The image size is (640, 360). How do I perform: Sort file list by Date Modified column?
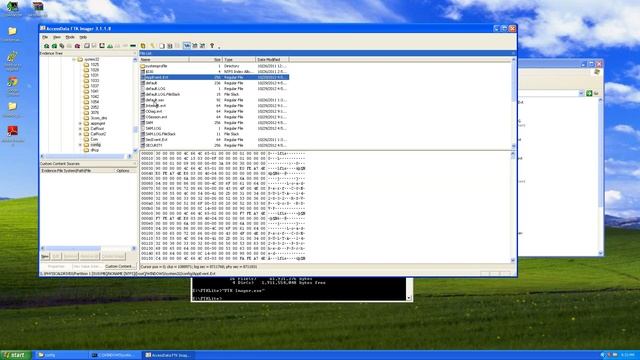[x=272, y=60]
